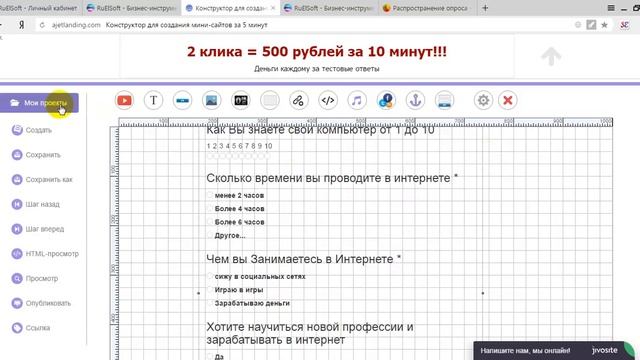Open page settings with the gear icon

click(x=483, y=100)
